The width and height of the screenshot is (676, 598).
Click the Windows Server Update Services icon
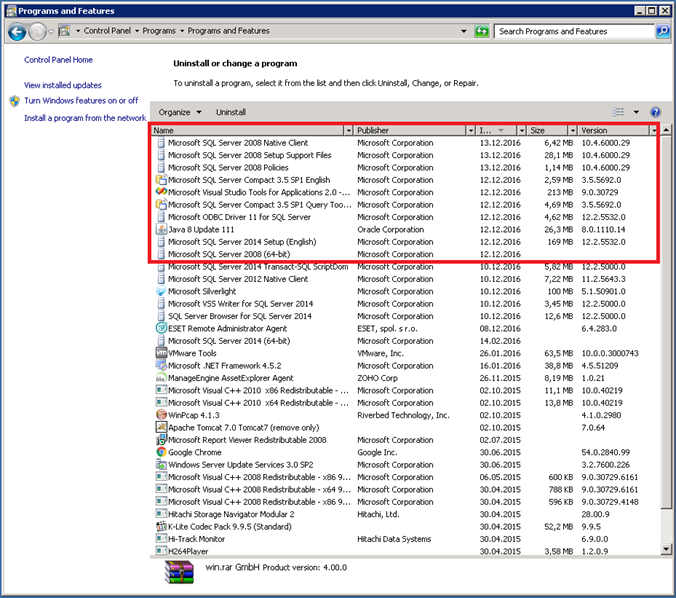(161, 465)
